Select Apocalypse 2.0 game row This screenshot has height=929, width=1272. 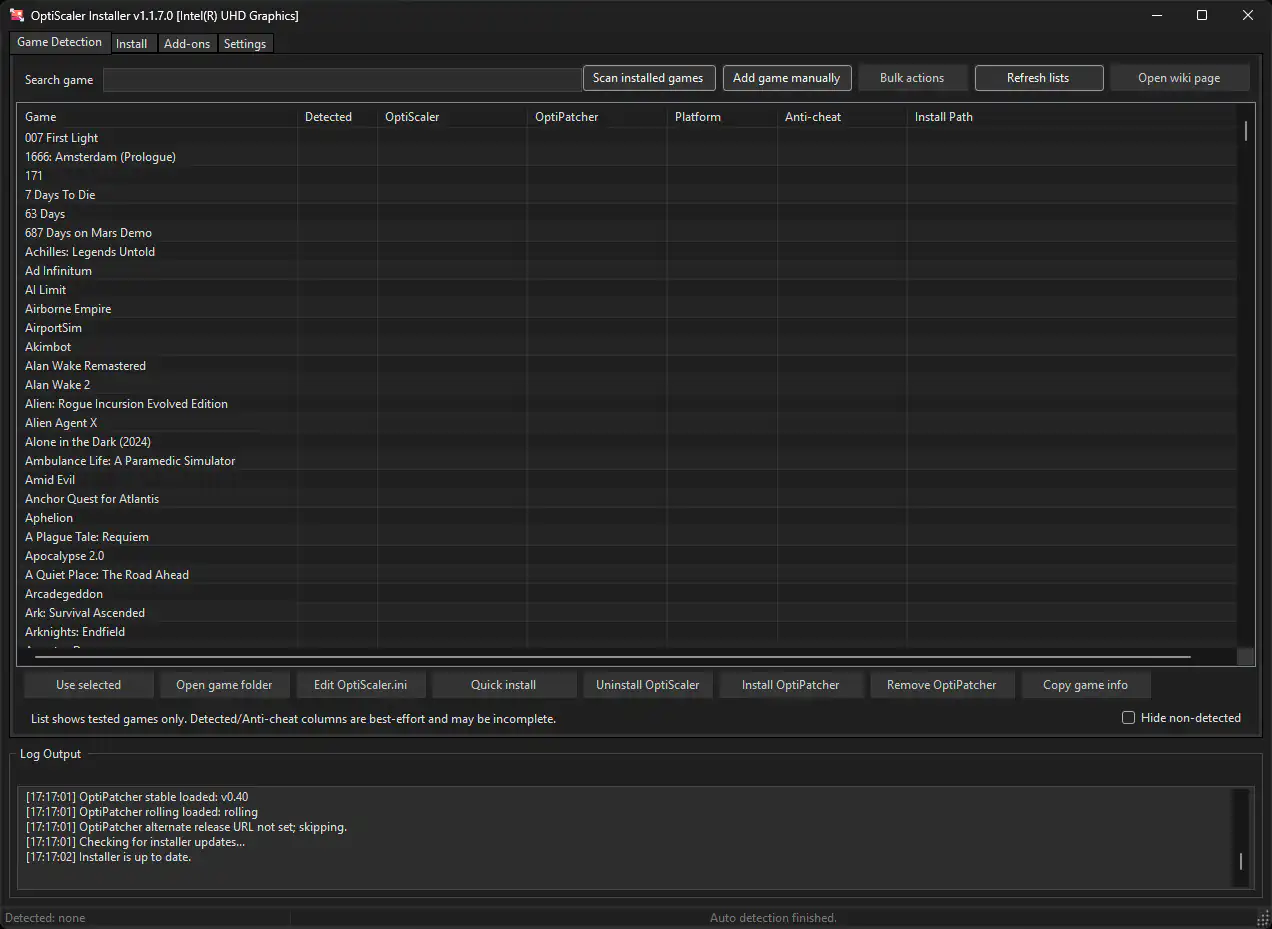[627, 556]
